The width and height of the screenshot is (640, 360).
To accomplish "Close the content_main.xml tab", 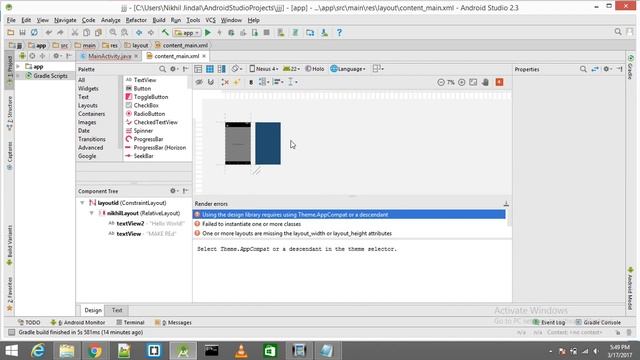I will pyautogui.click(x=204, y=56).
